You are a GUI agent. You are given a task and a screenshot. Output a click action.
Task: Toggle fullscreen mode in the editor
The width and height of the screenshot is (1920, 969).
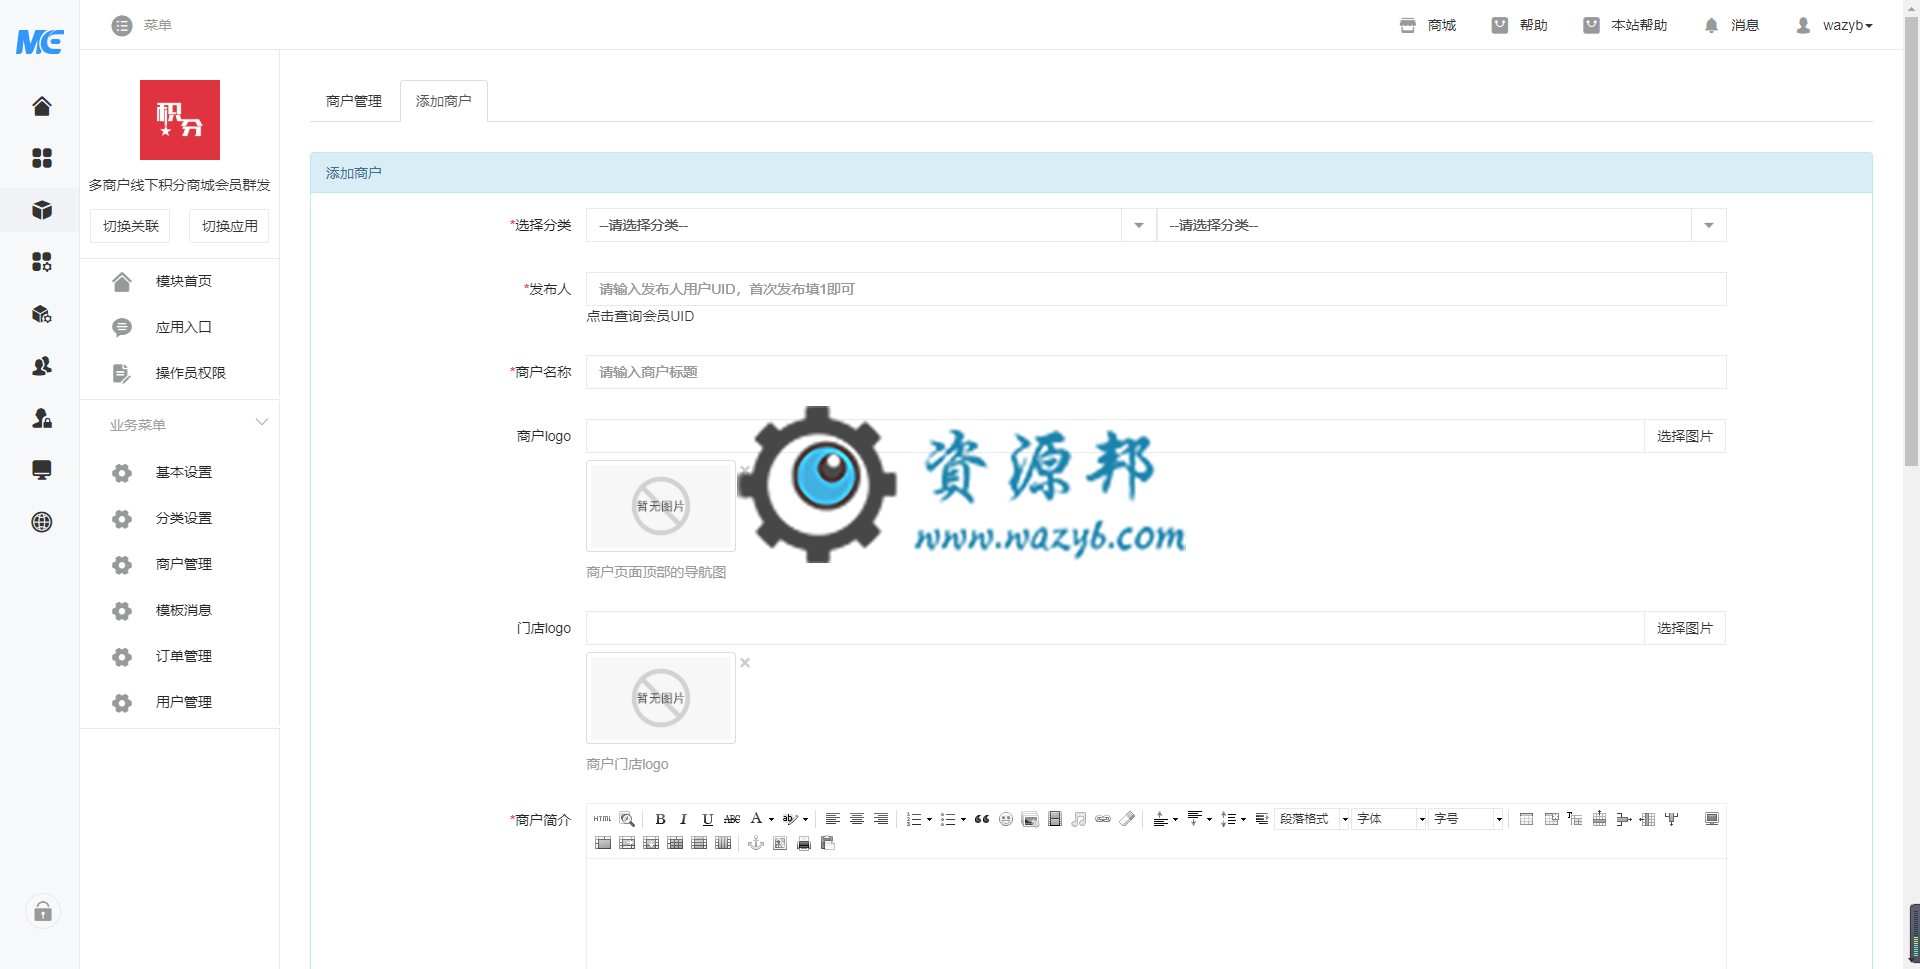point(1712,819)
